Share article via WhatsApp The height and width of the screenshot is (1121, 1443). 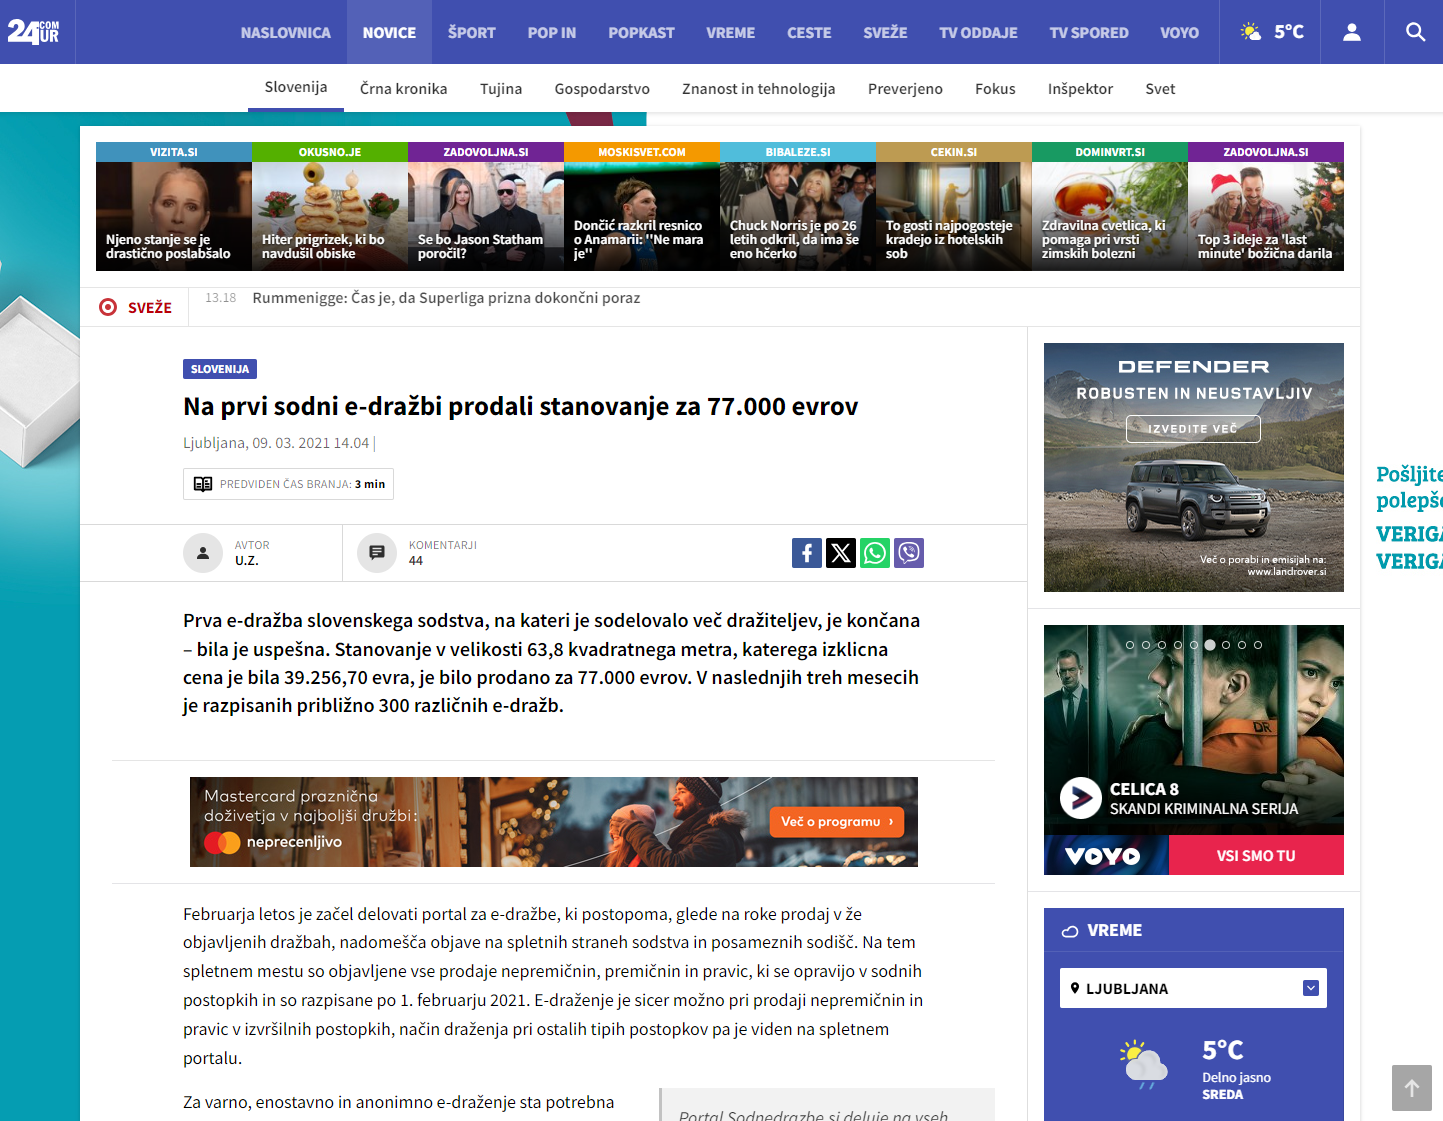point(875,553)
